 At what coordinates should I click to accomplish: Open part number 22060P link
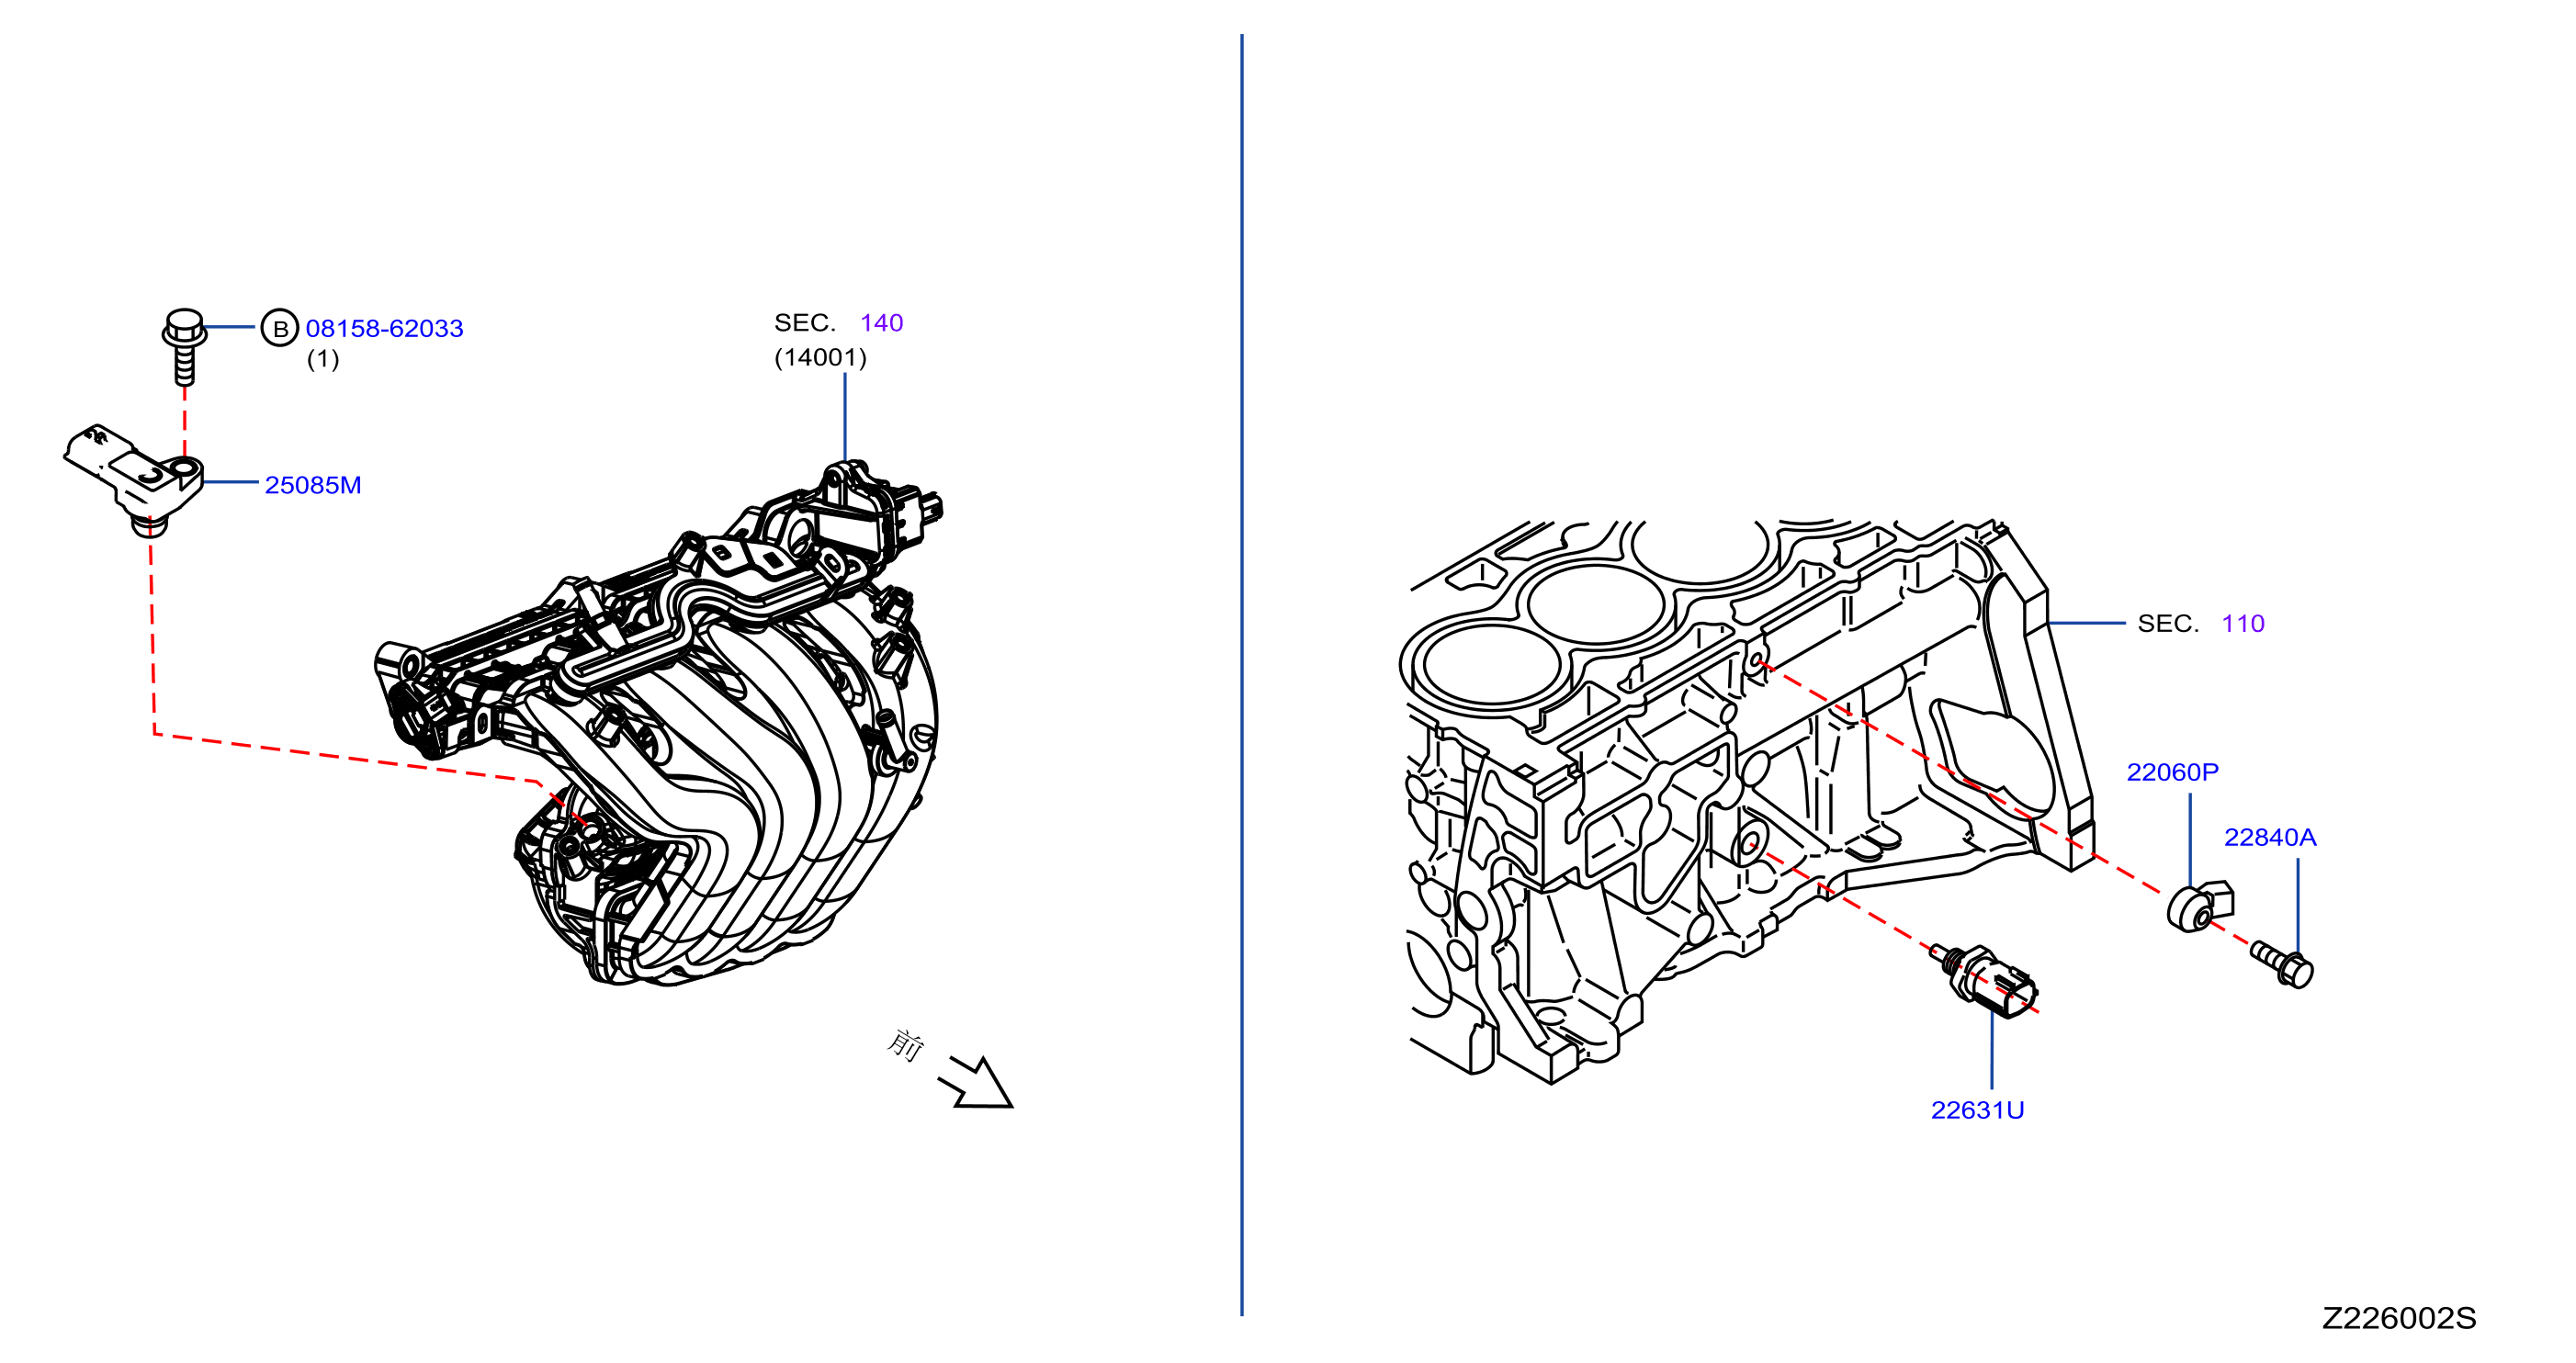pyautogui.click(x=2172, y=772)
